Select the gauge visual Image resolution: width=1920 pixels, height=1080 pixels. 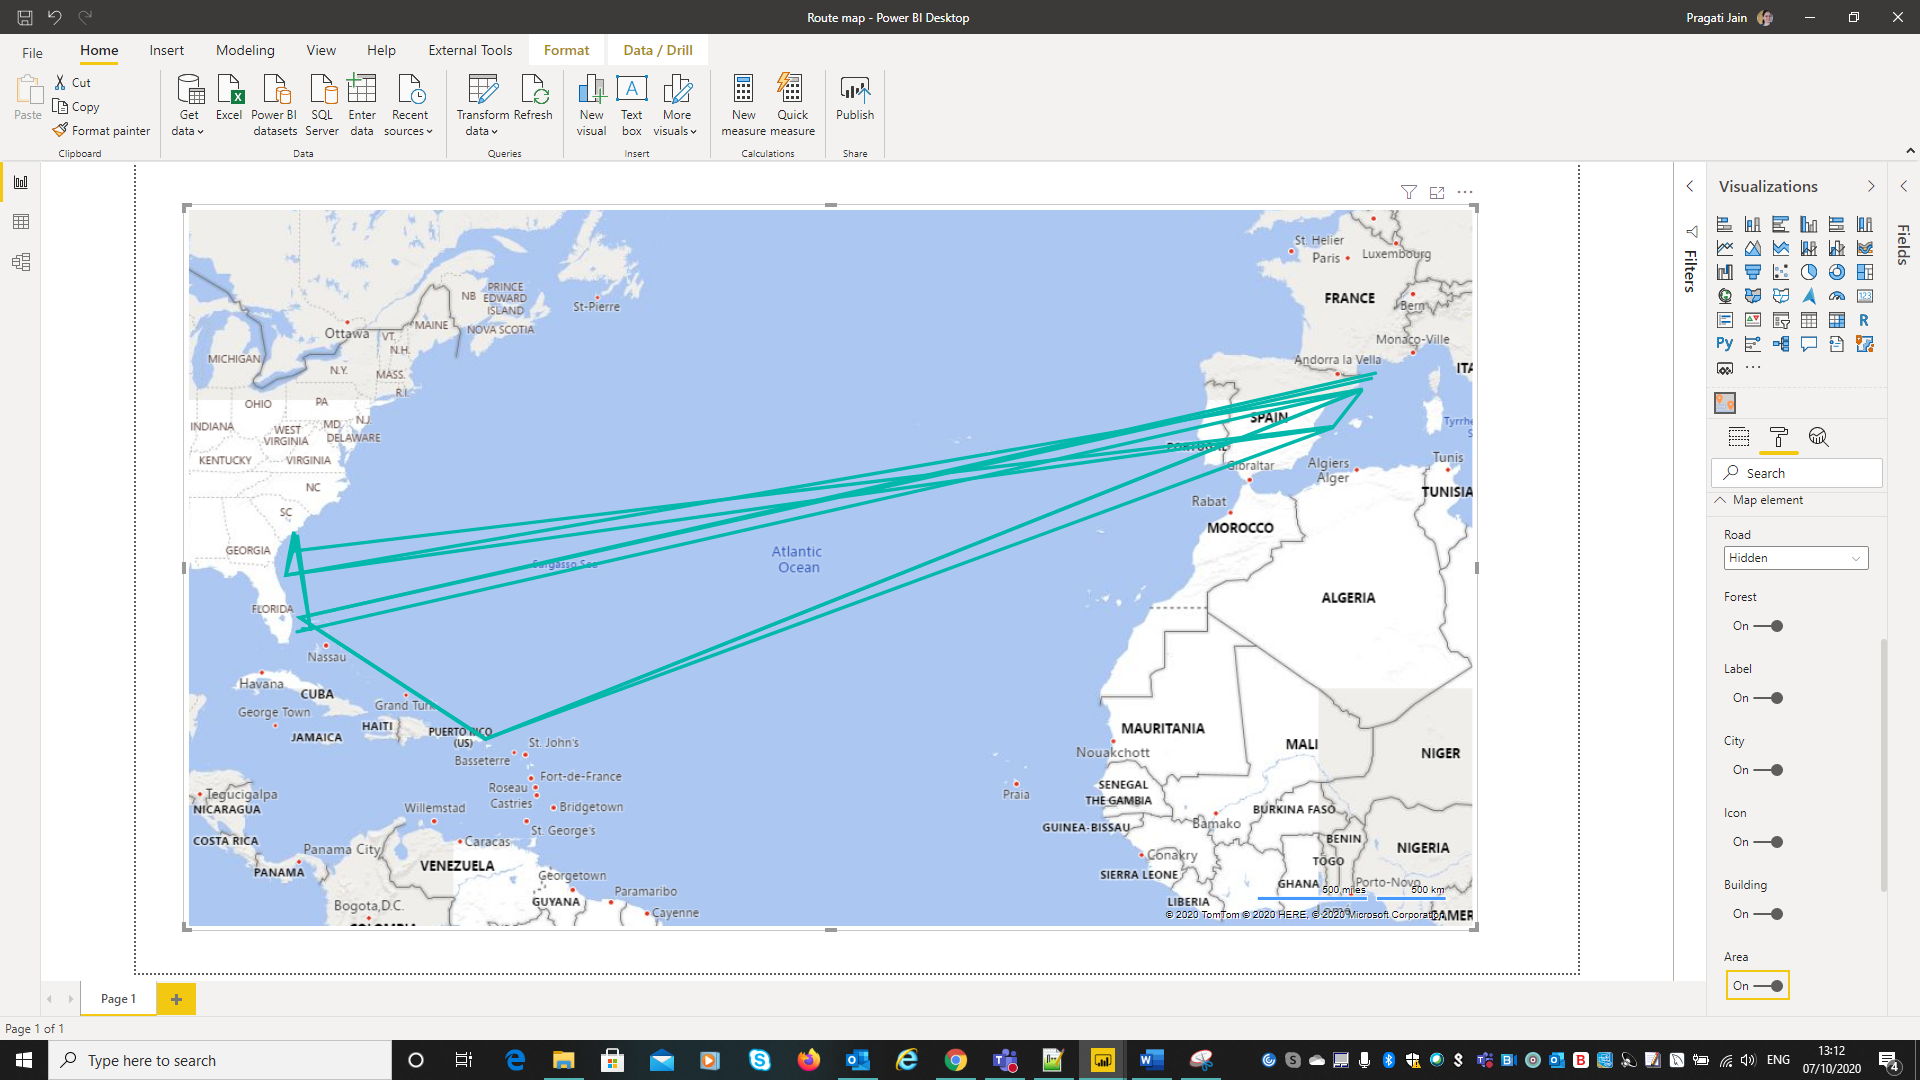coord(1837,296)
